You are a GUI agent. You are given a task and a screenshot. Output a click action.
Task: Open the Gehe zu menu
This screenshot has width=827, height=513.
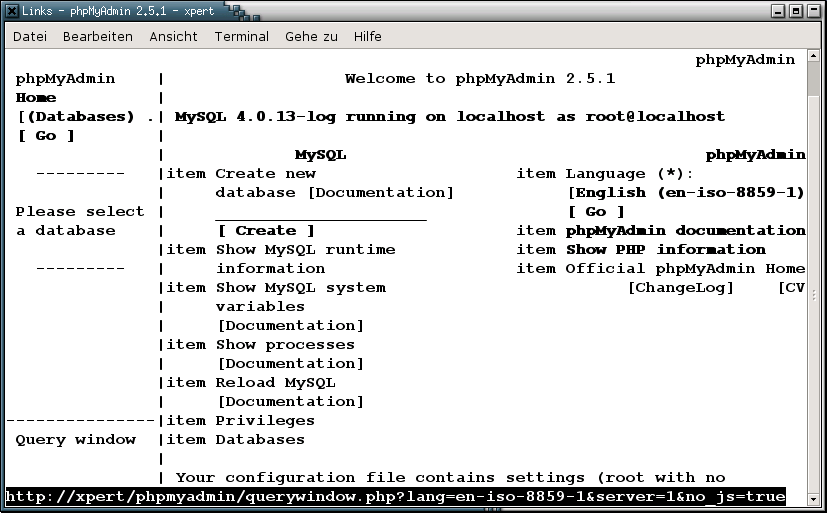click(311, 37)
